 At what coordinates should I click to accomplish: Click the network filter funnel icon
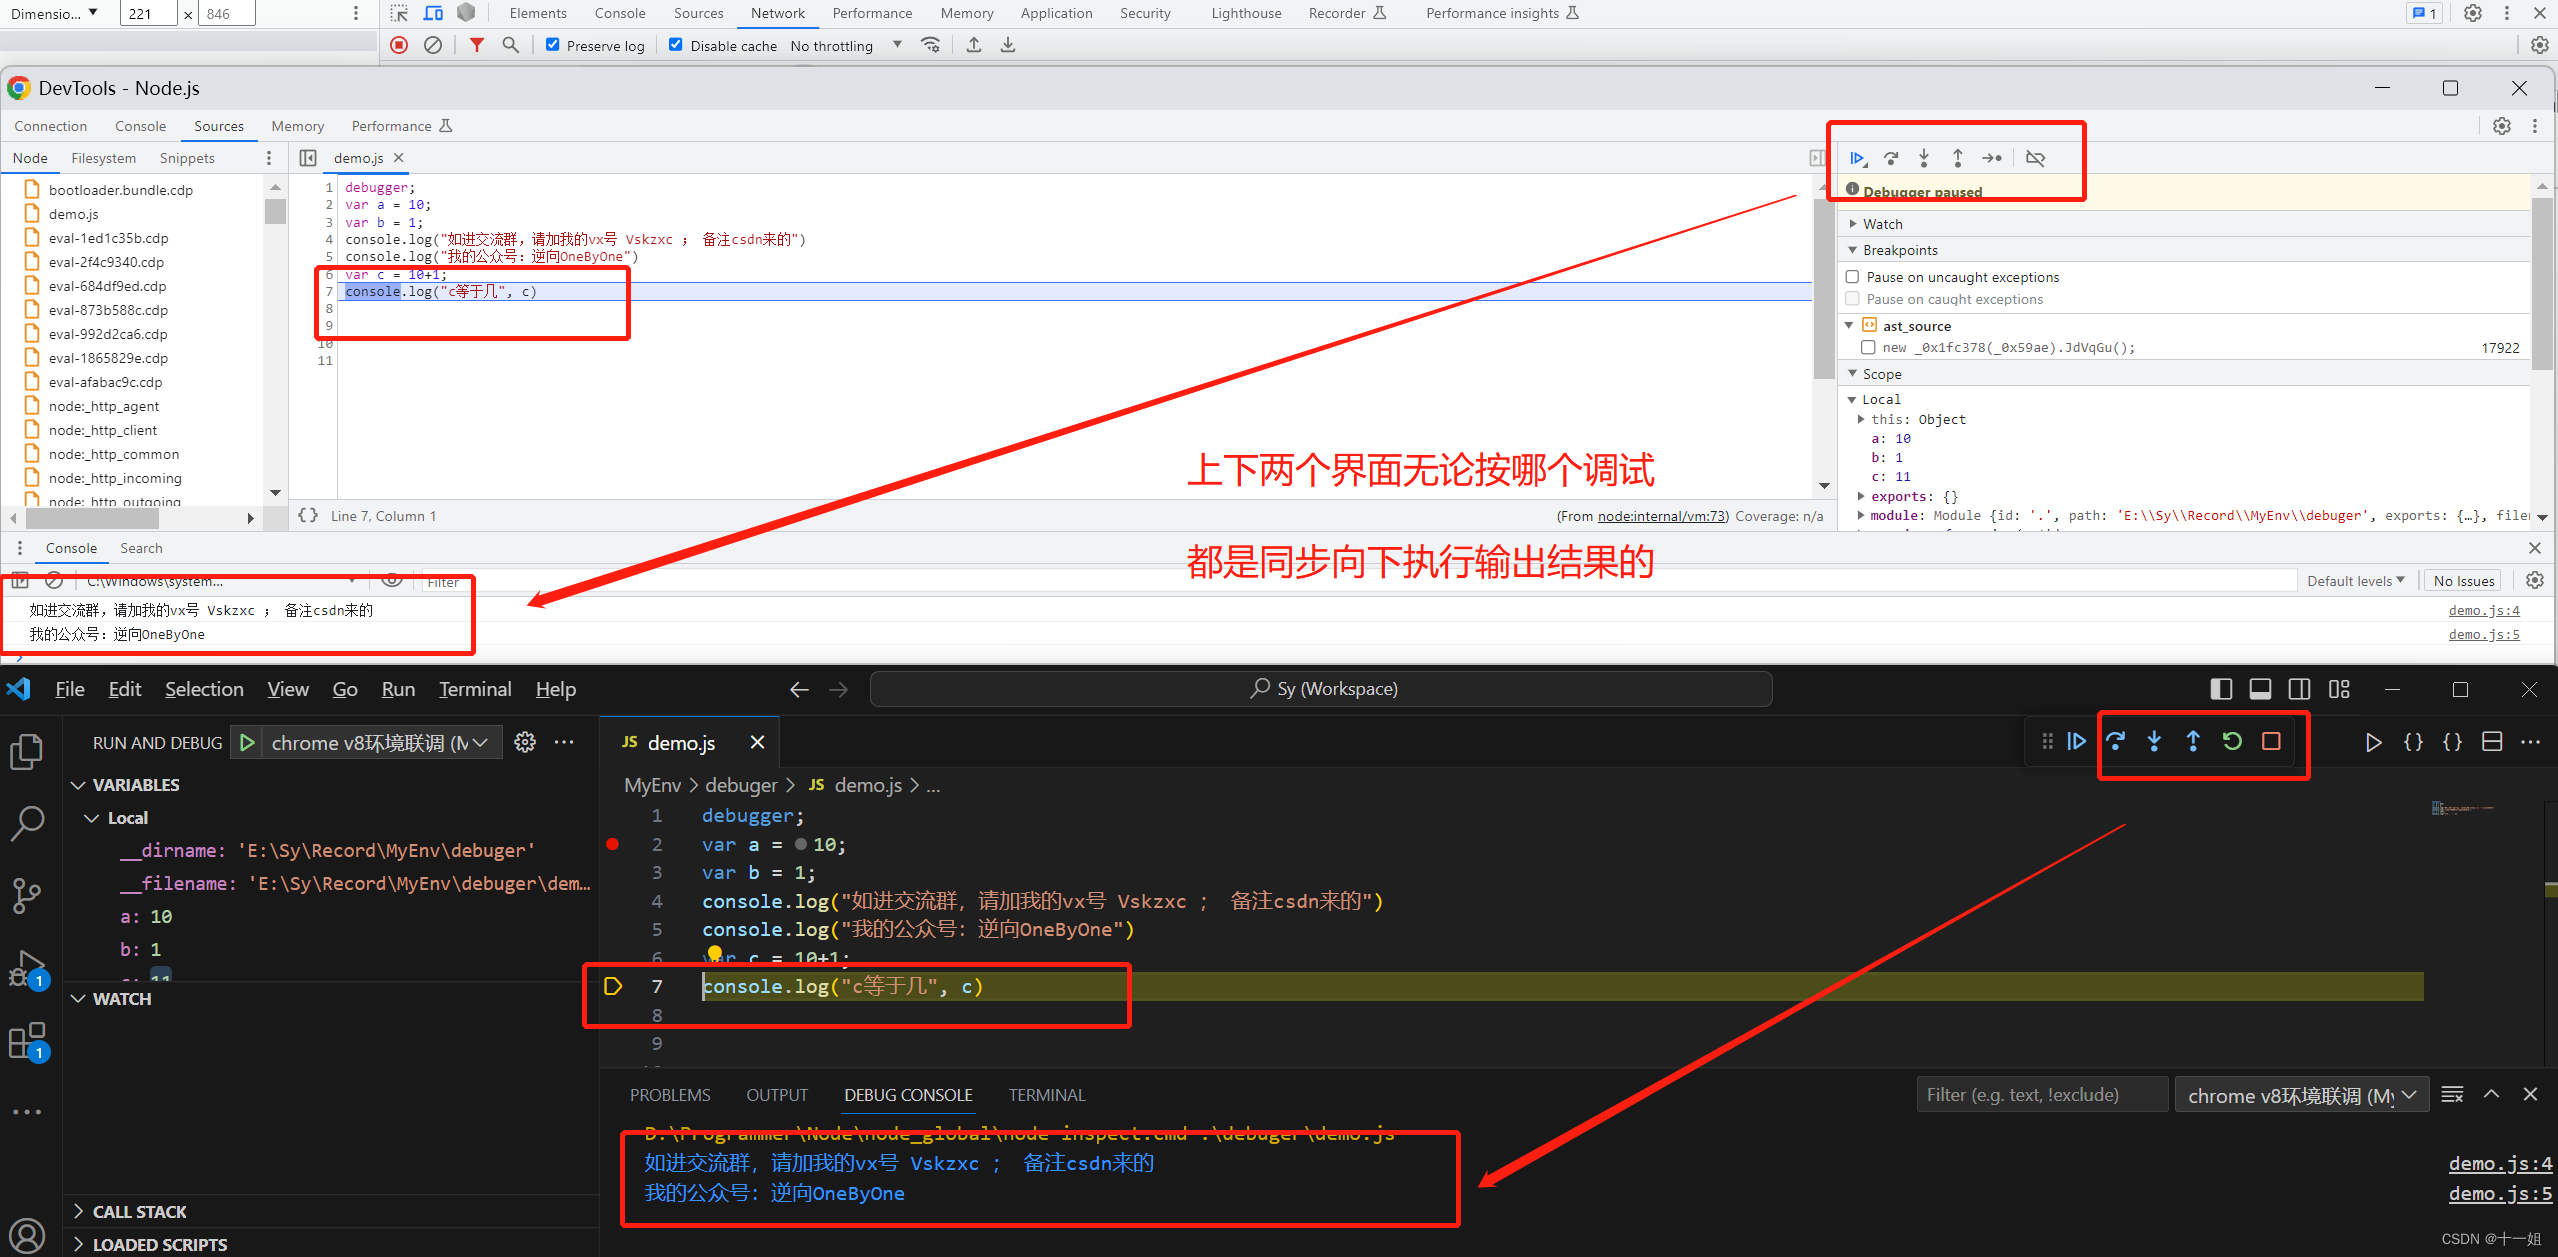pyautogui.click(x=477, y=45)
